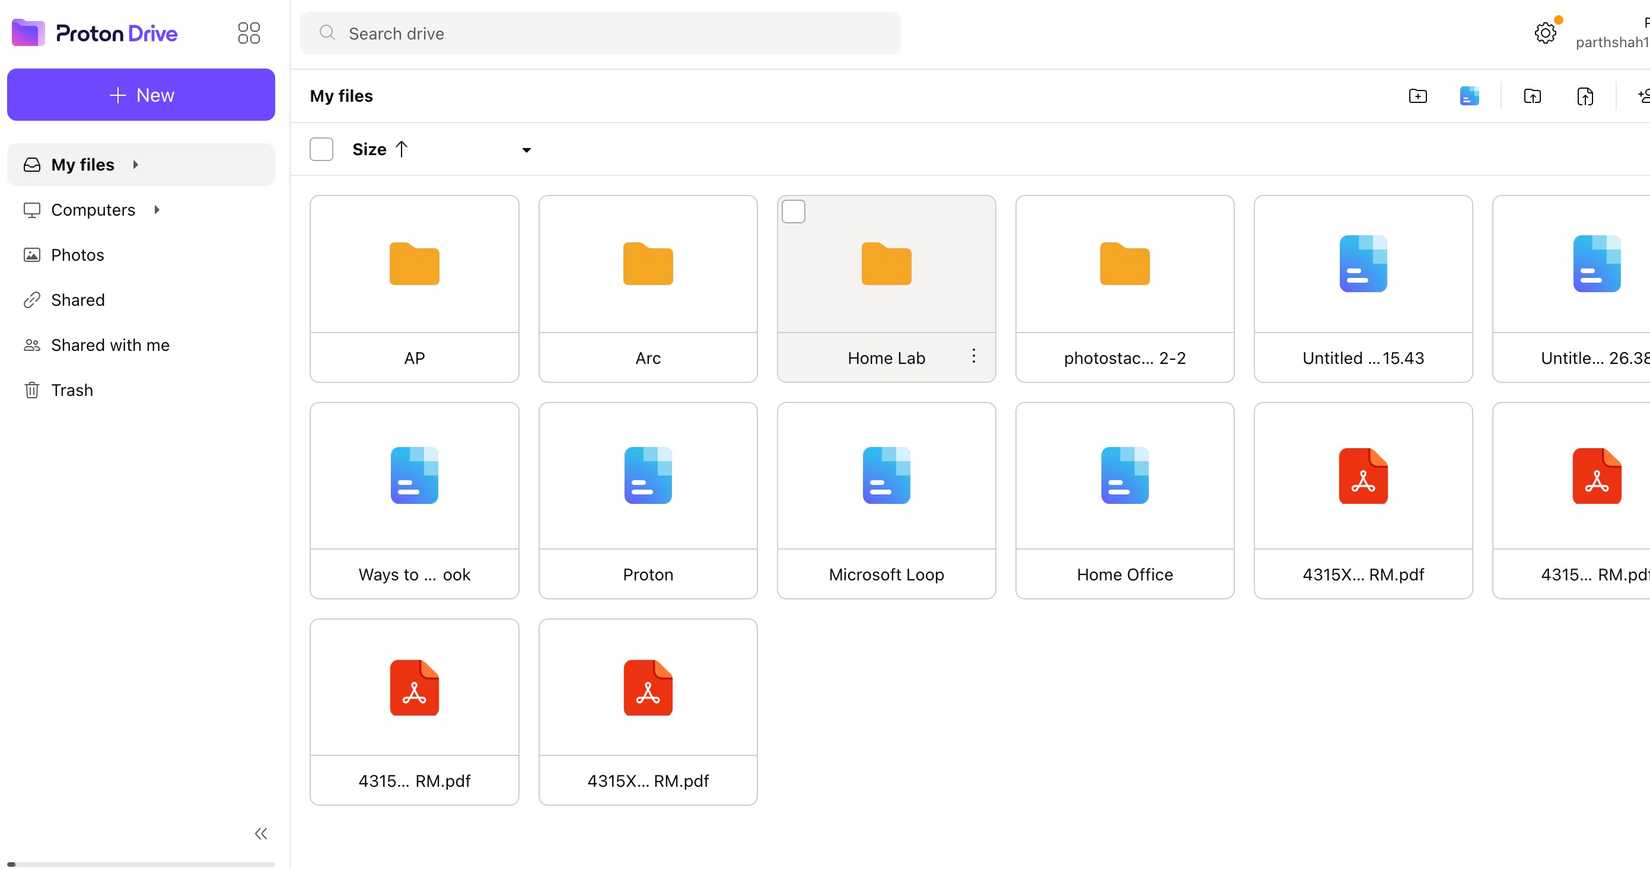Expand the My files tree arrow

pos(135,165)
